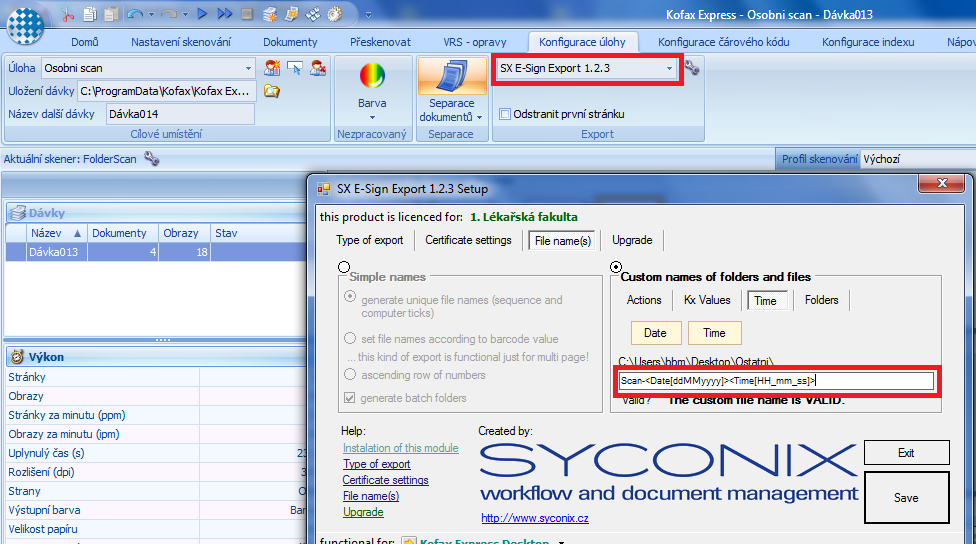Screen dimensions: 976x544
Task: Click the Copy icon in quick toolbar
Action: (90, 14)
